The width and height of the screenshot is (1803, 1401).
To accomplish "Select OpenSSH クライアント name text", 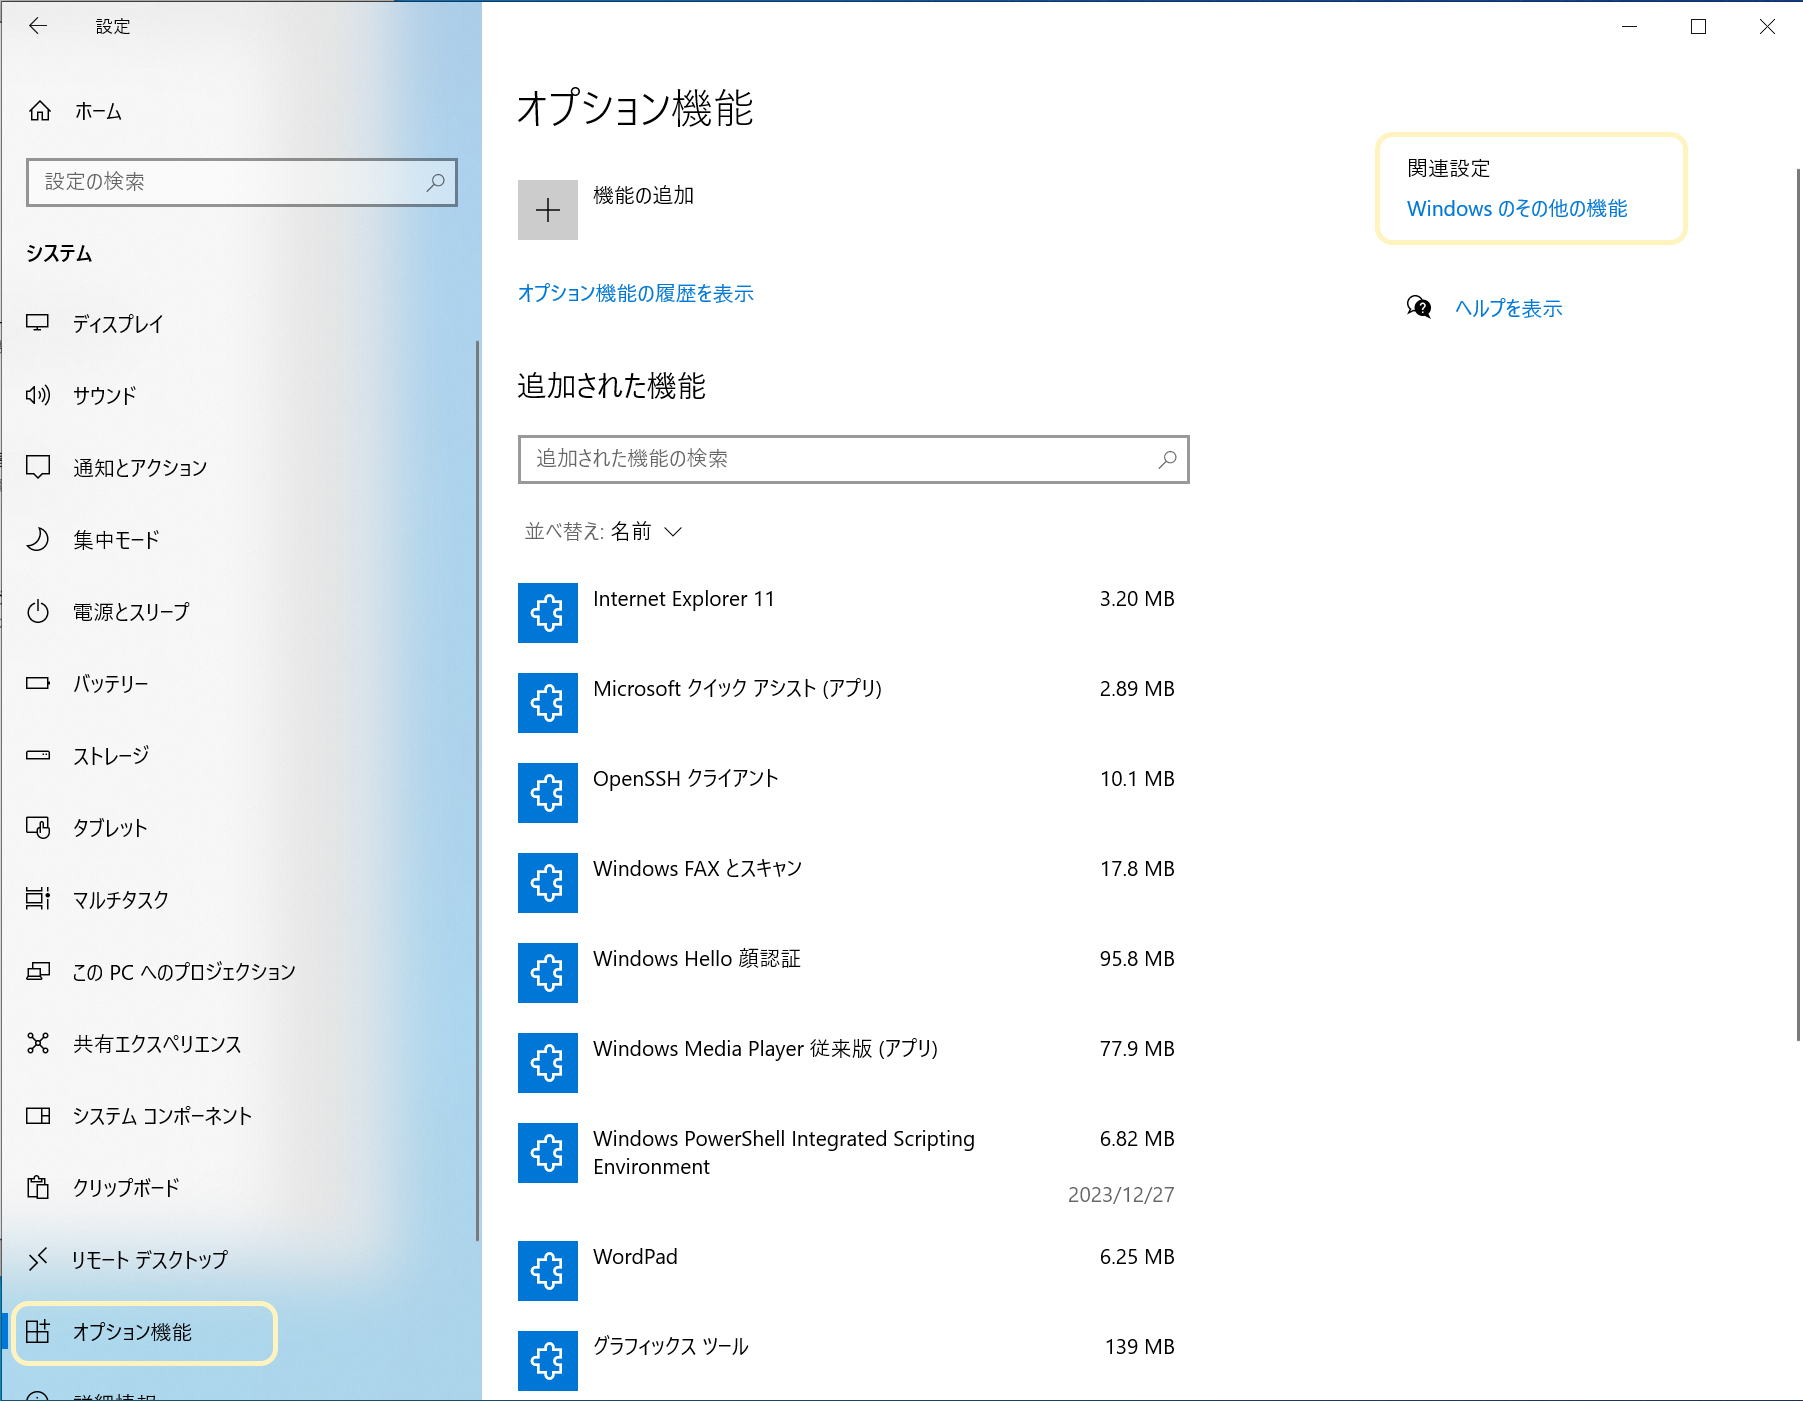I will [686, 779].
